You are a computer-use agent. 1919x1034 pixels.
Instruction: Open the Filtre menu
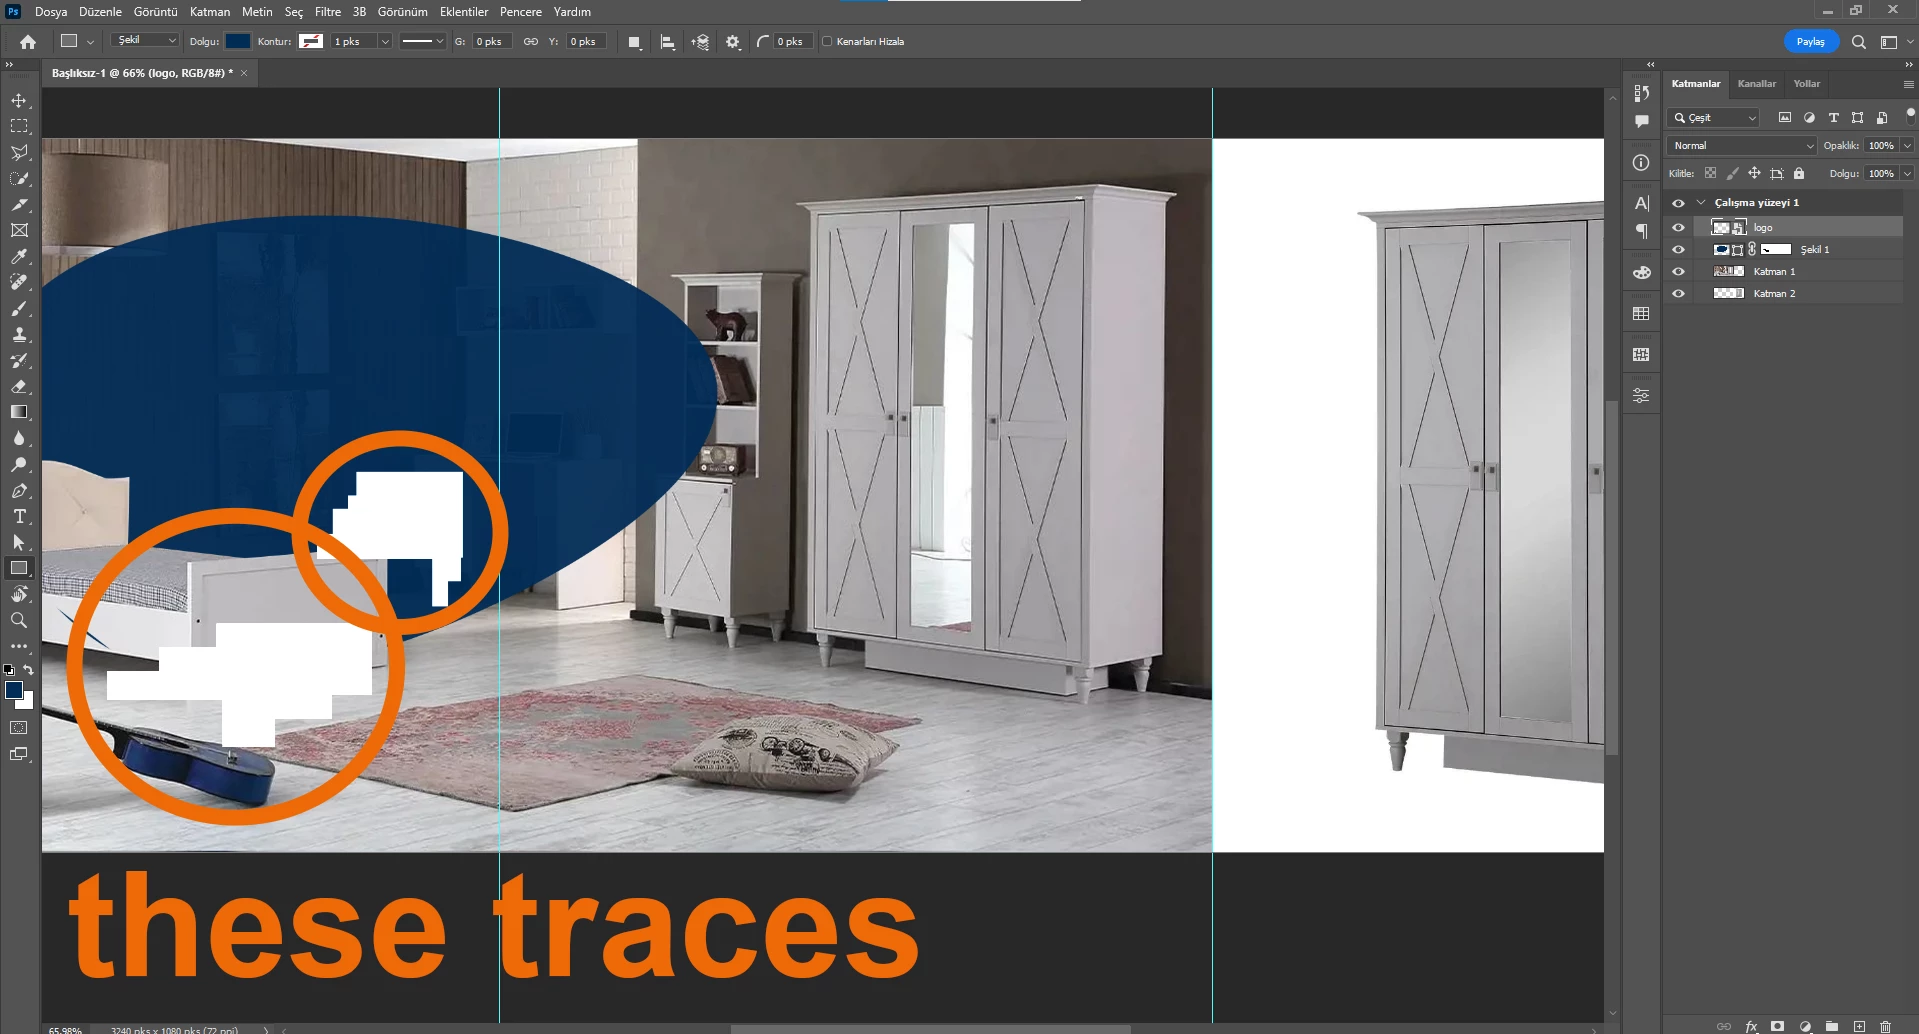pos(328,12)
